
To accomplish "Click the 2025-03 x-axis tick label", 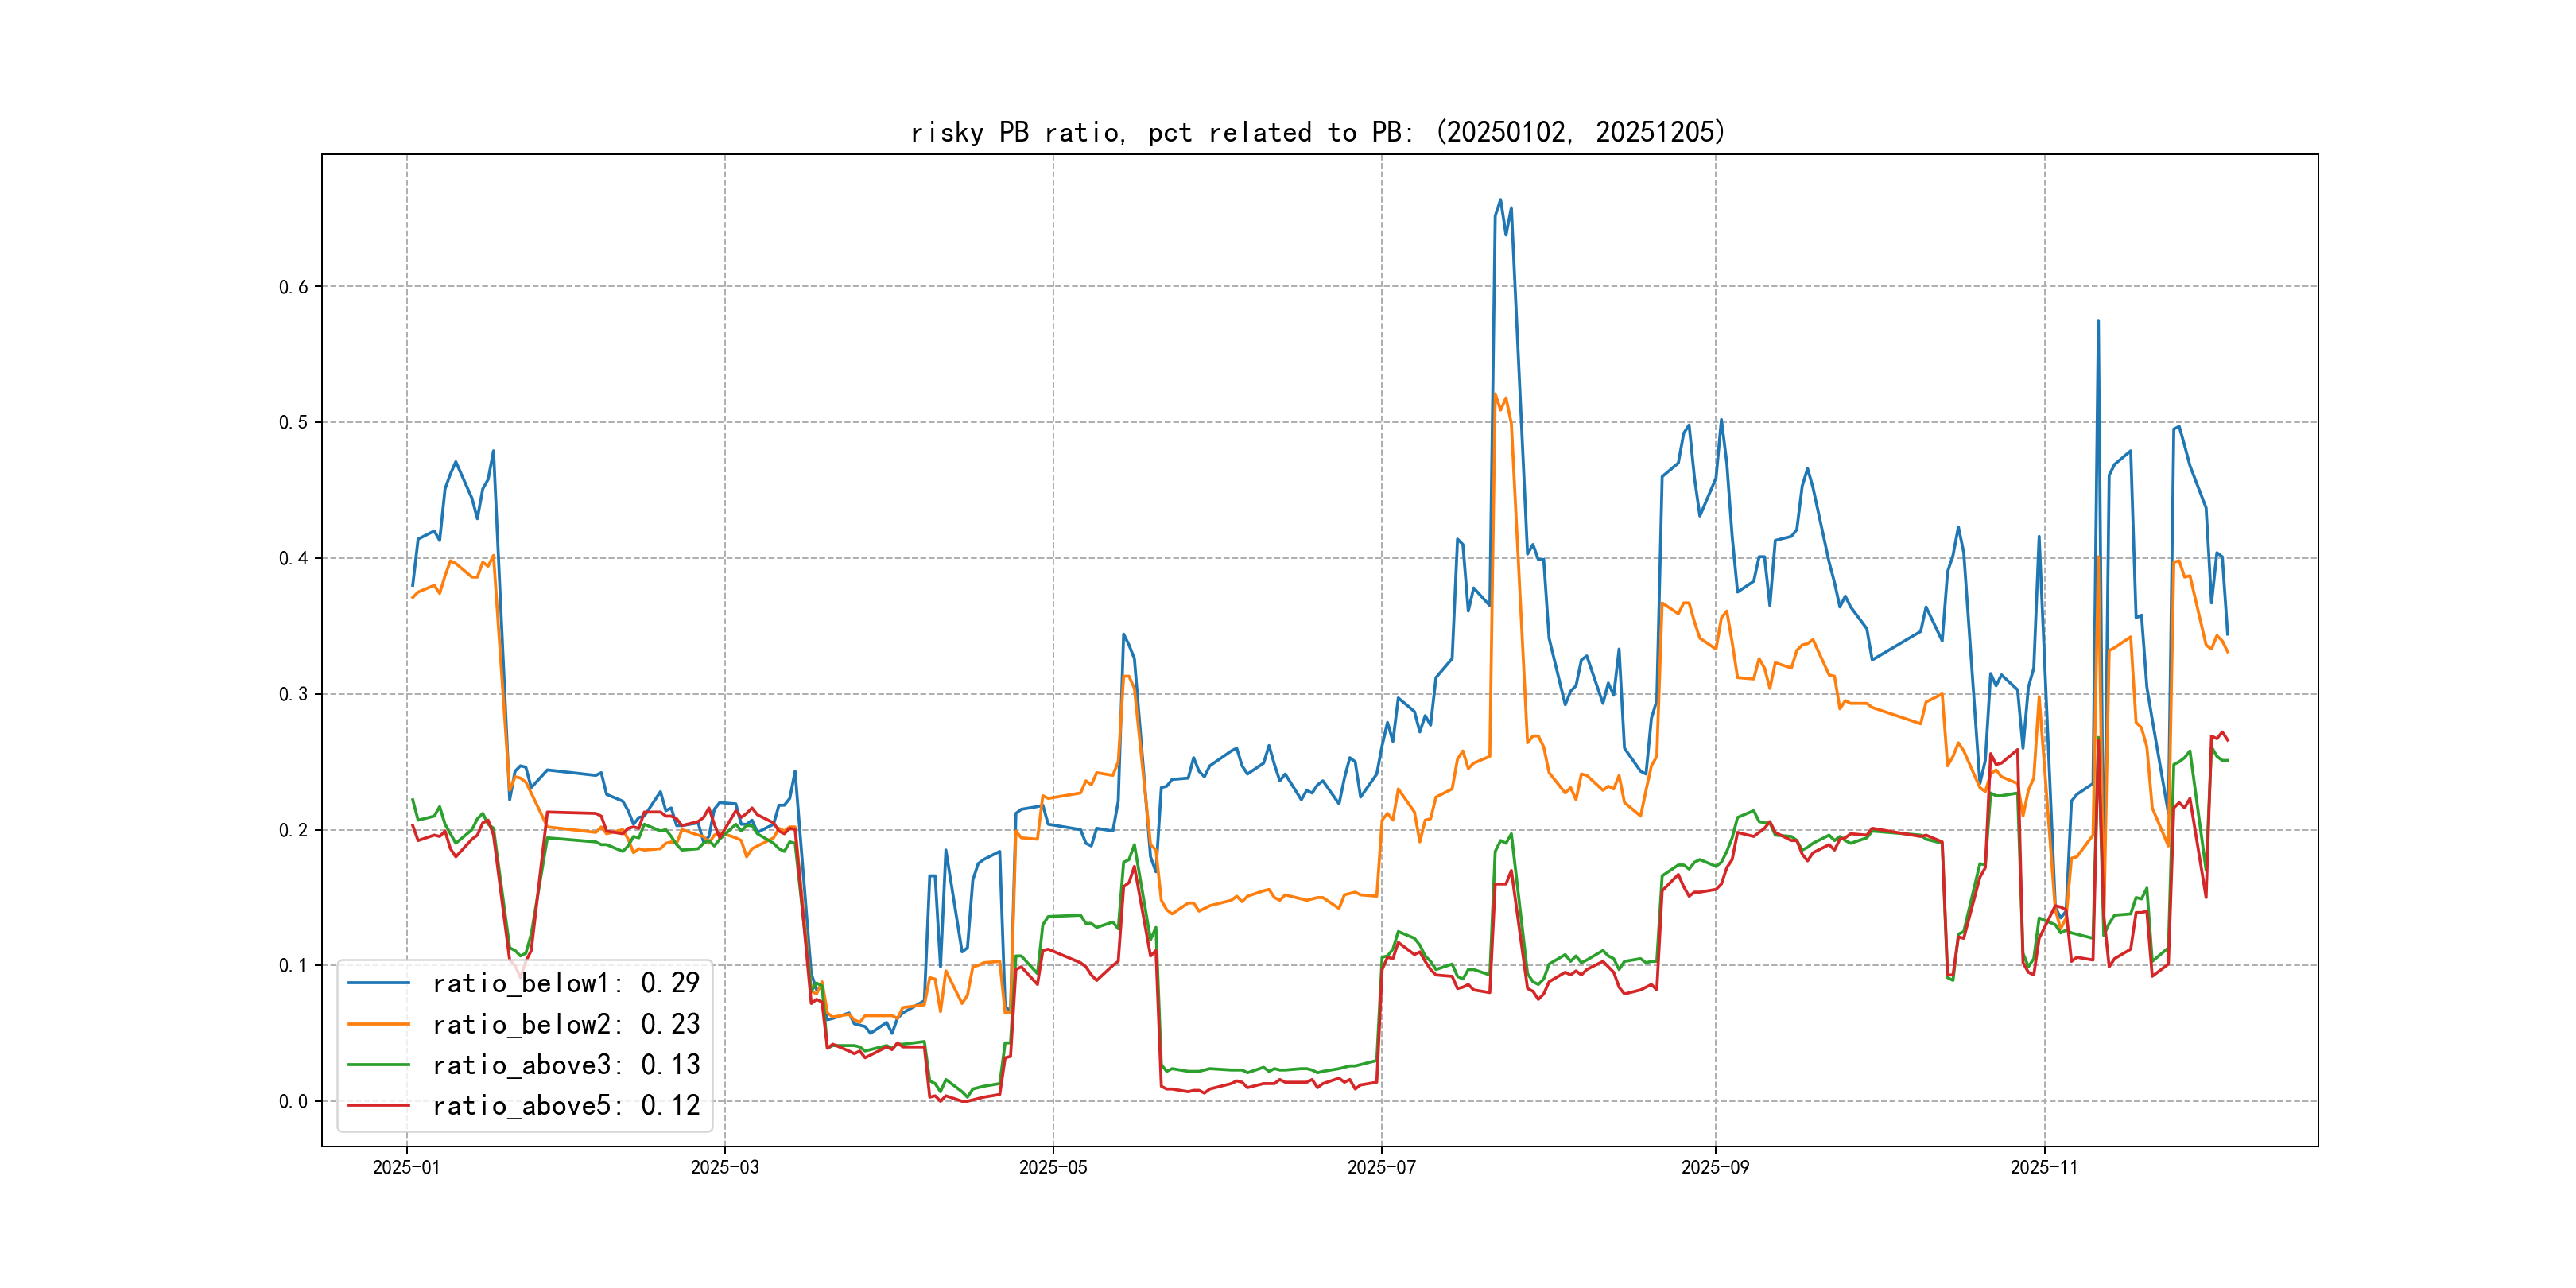I will pos(724,1167).
